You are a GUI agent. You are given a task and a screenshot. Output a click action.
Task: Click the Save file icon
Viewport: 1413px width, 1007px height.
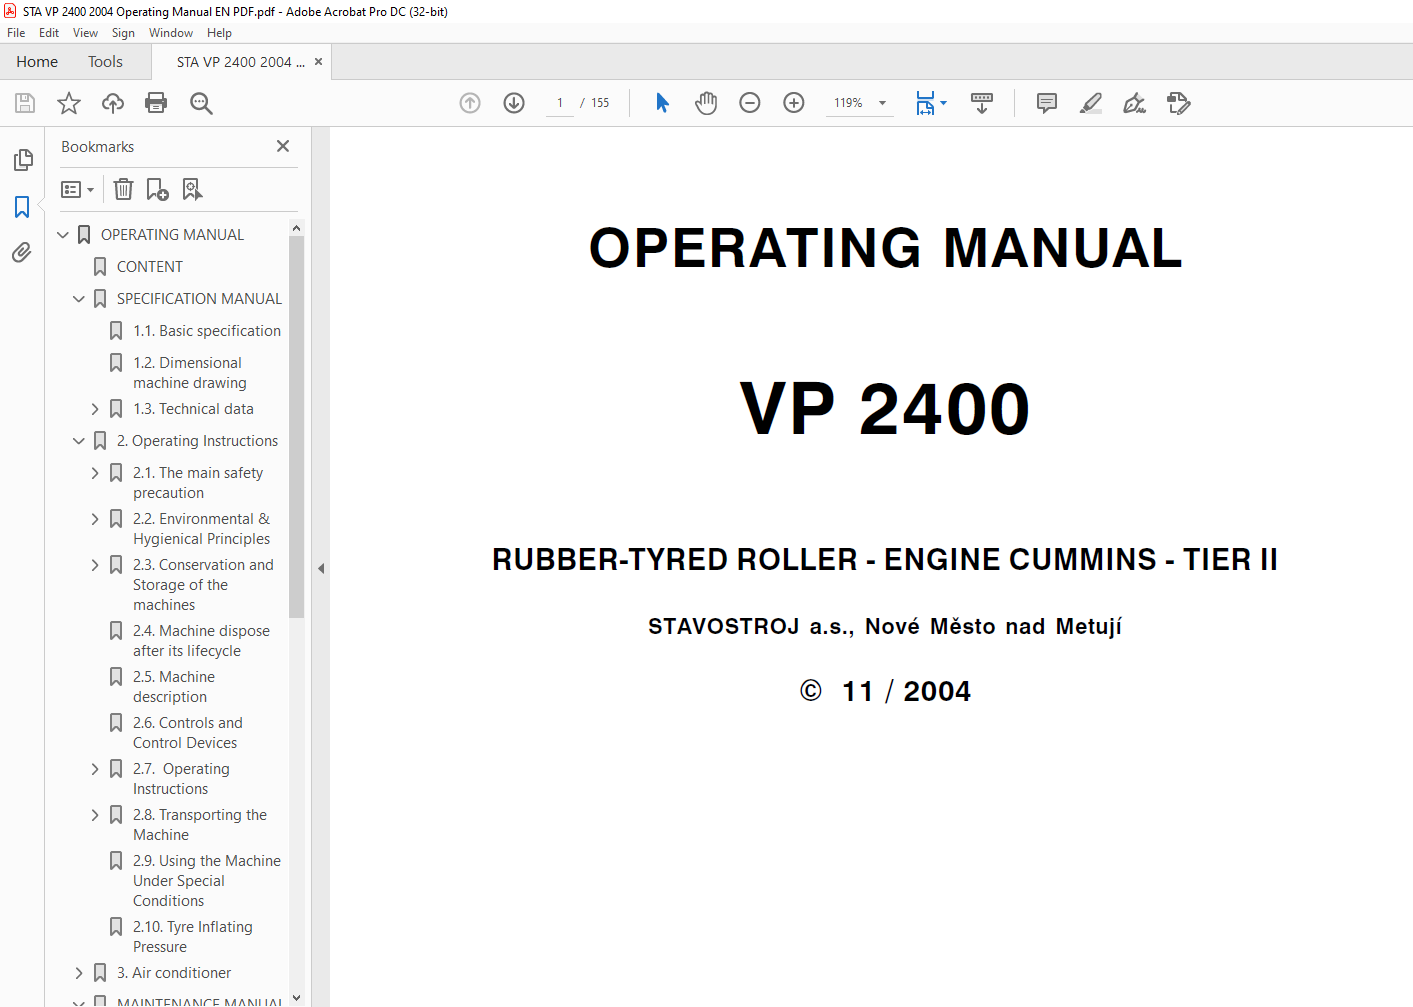pyautogui.click(x=25, y=103)
